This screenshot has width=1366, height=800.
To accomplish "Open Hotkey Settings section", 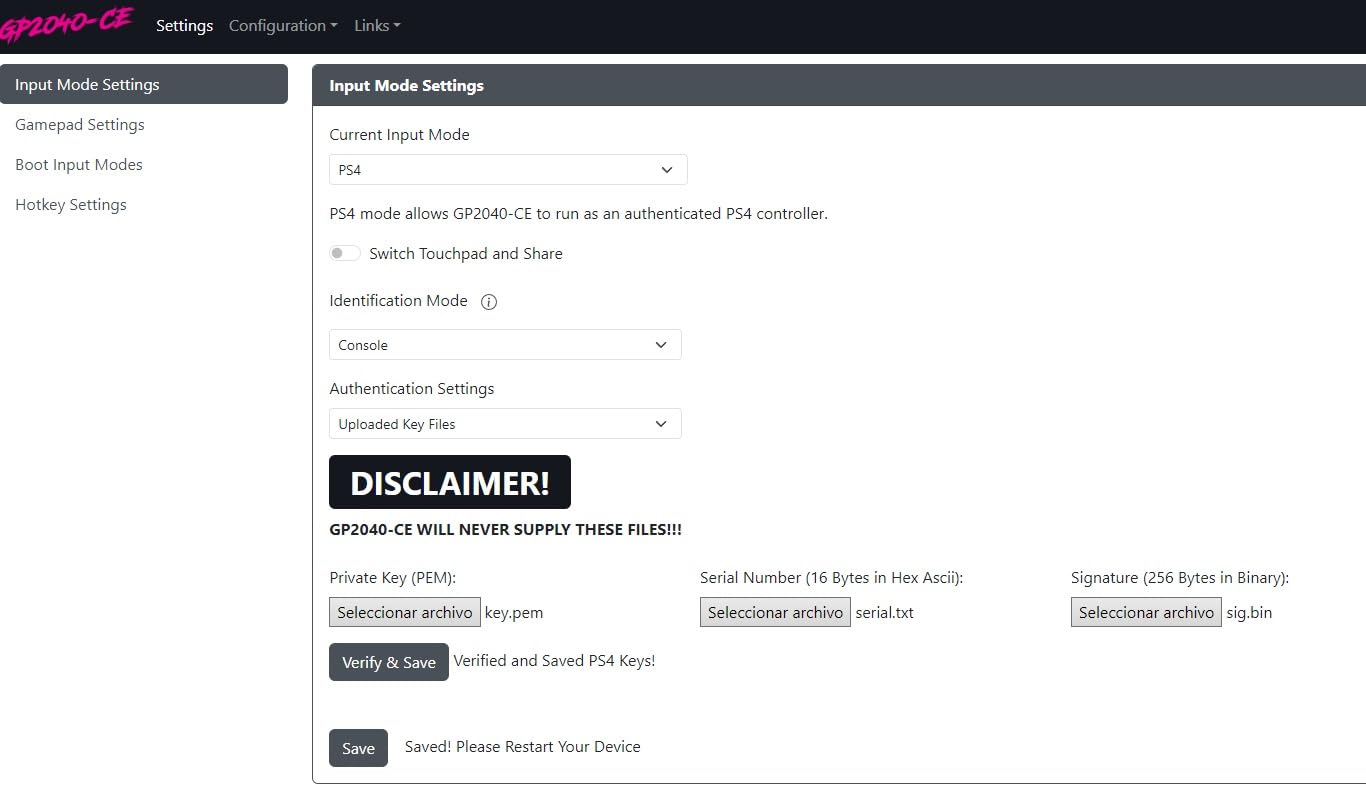I will [71, 205].
